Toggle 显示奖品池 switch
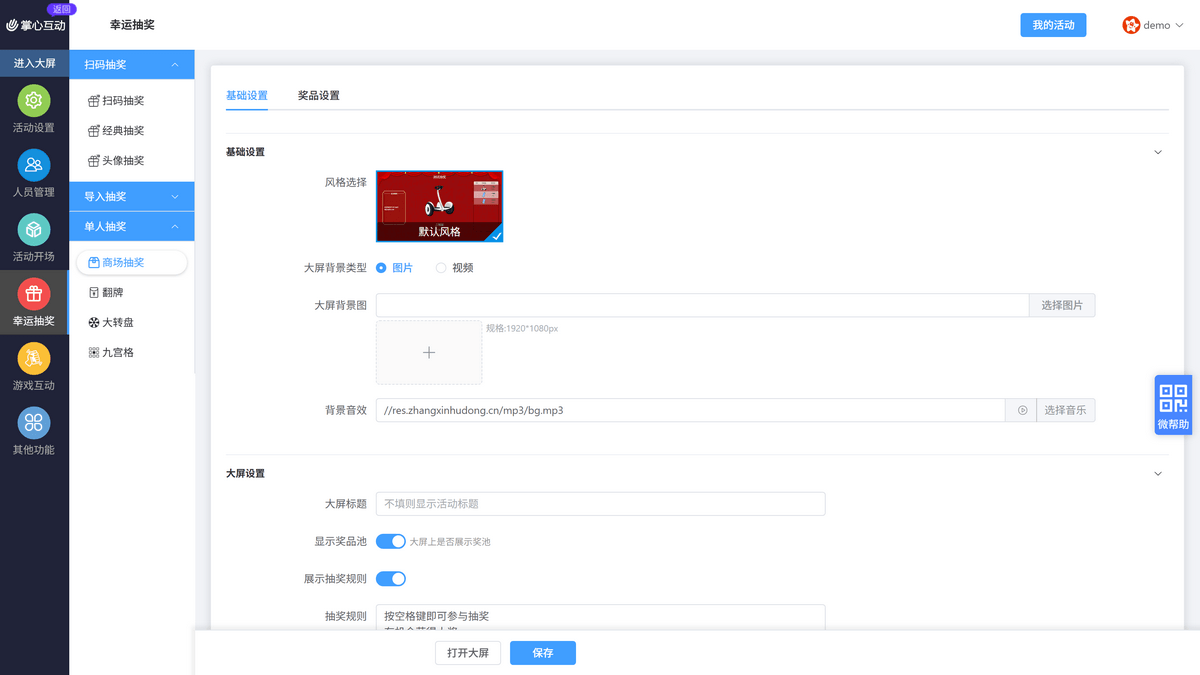Screen dimensions: 1200x675 pyautogui.click(x=391, y=541)
